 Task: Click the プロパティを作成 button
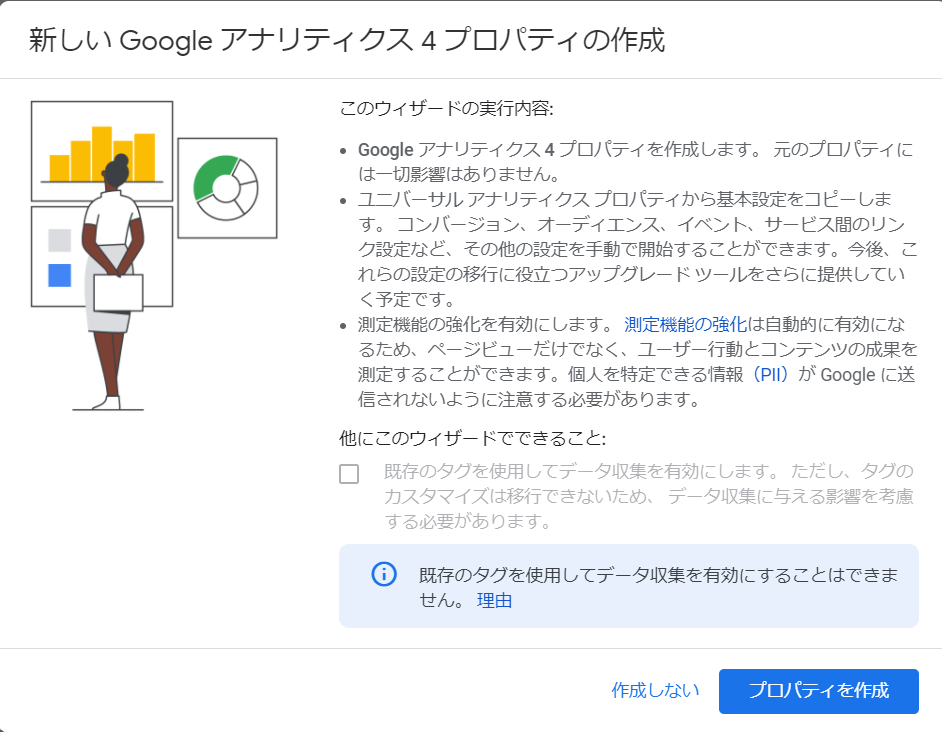coord(818,691)
